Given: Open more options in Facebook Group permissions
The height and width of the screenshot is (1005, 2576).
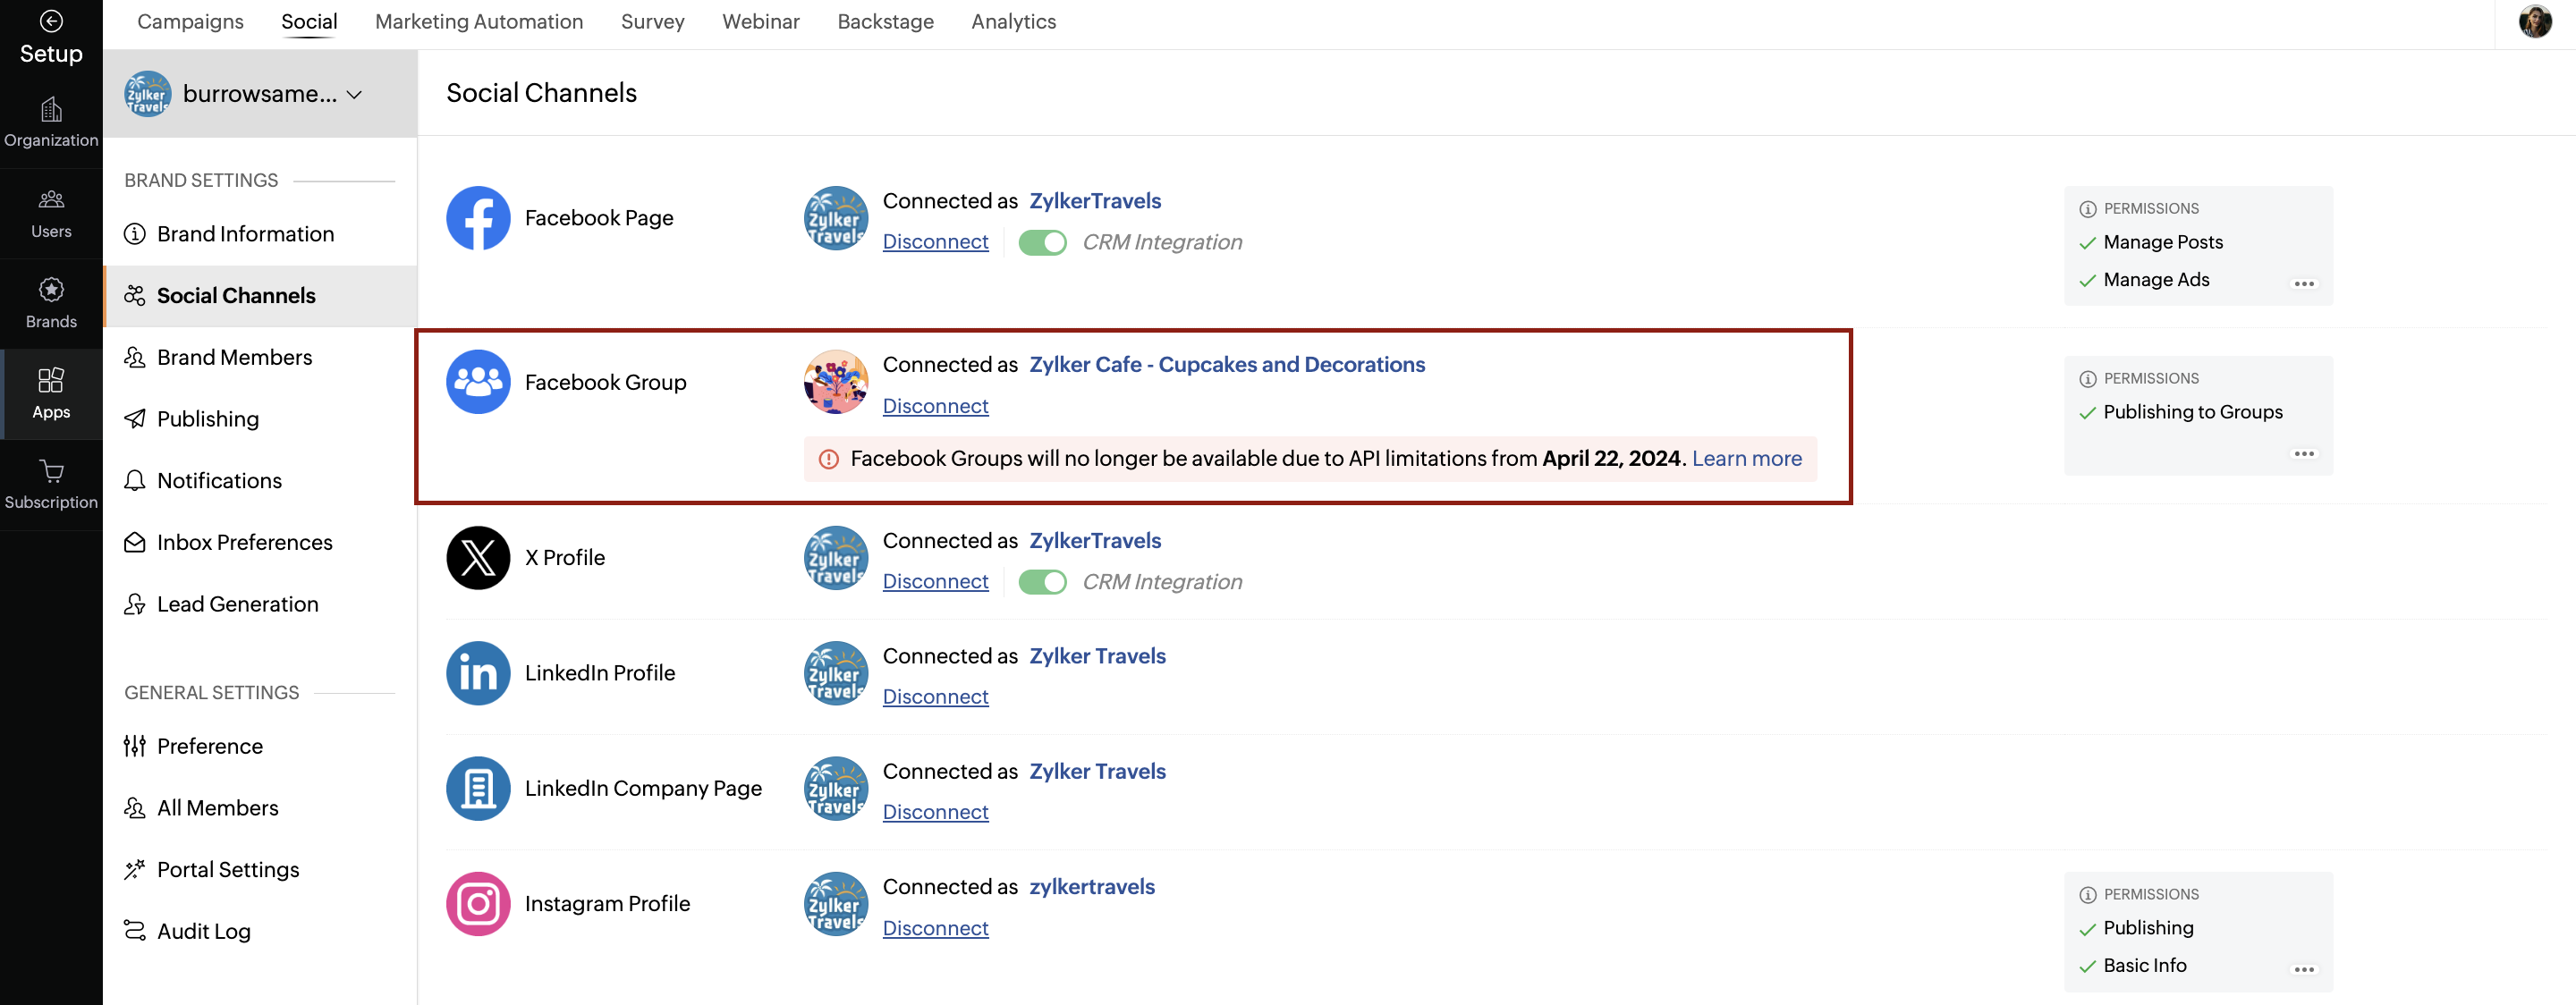Looking at the screenshot, I should pos(2303,454).
